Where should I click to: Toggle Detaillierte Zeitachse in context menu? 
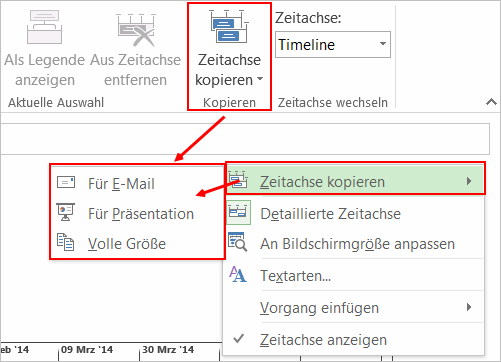[x=355, y=214]
